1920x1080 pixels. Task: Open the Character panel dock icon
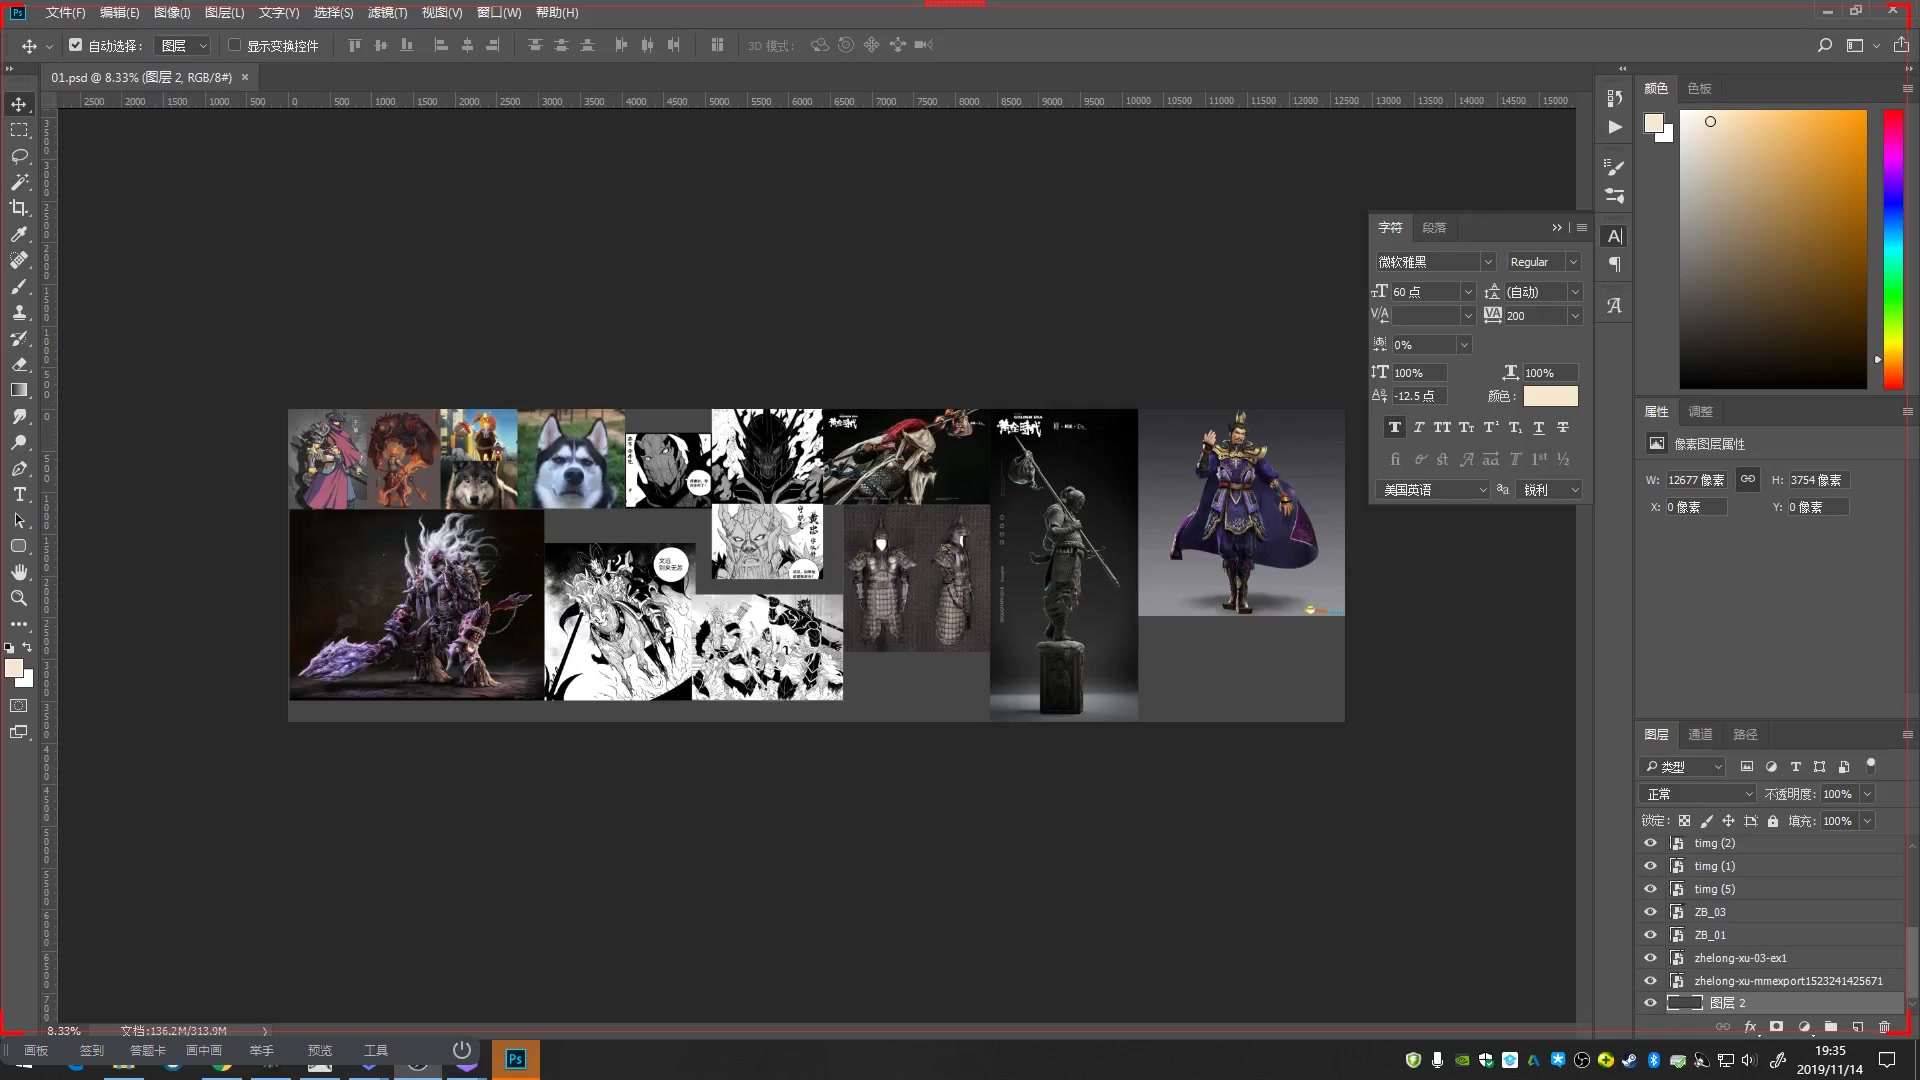click(x=1614, y=236)
